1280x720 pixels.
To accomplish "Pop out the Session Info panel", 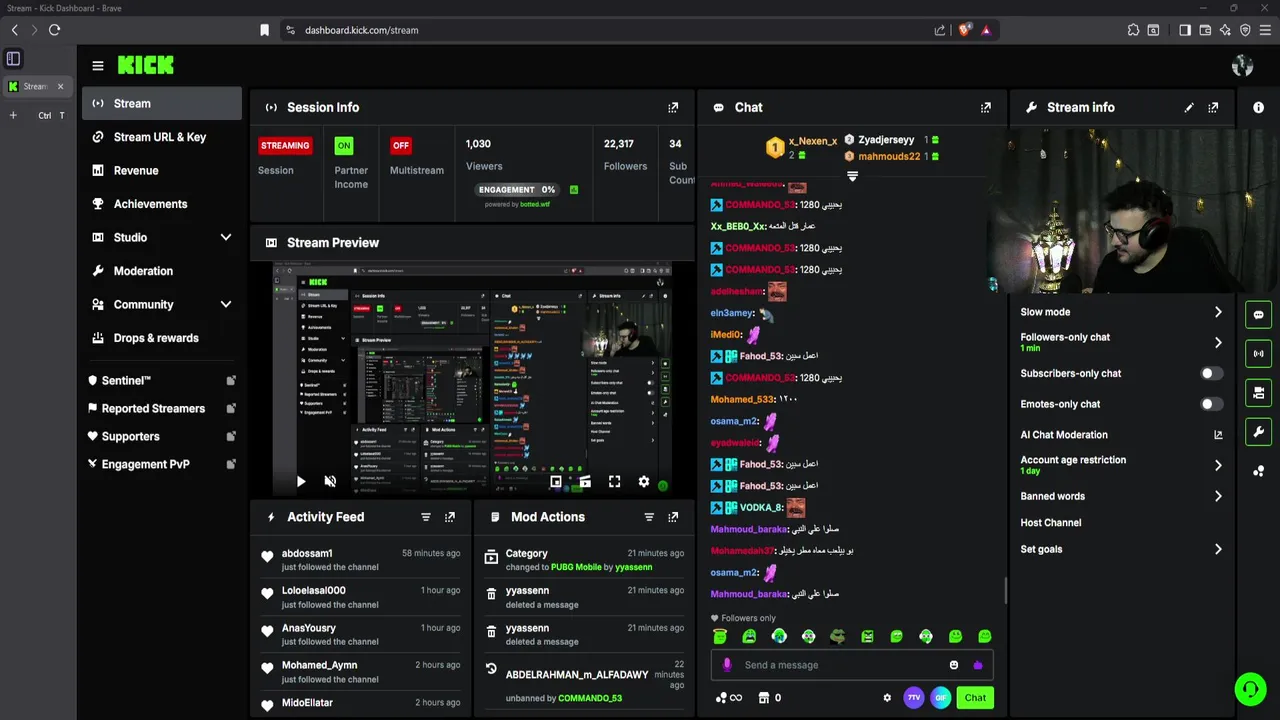I will click(673, 107).
